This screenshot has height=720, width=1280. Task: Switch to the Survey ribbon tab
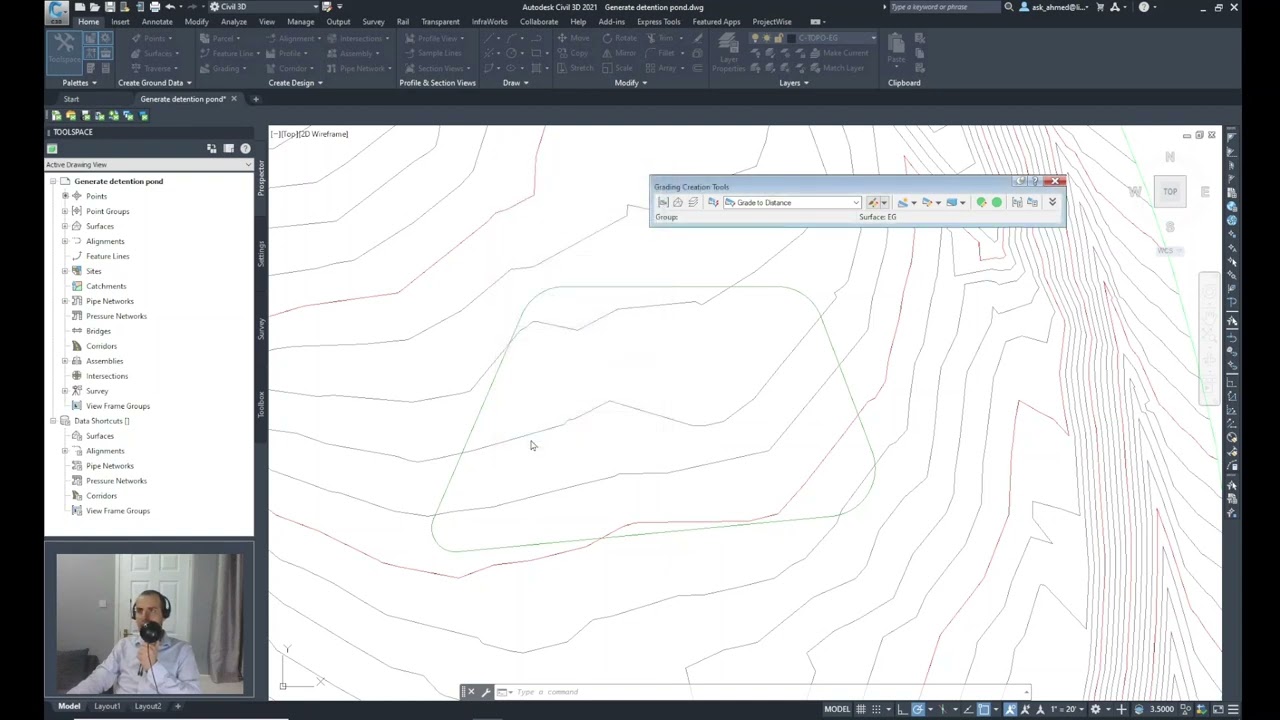pos(373,21)
